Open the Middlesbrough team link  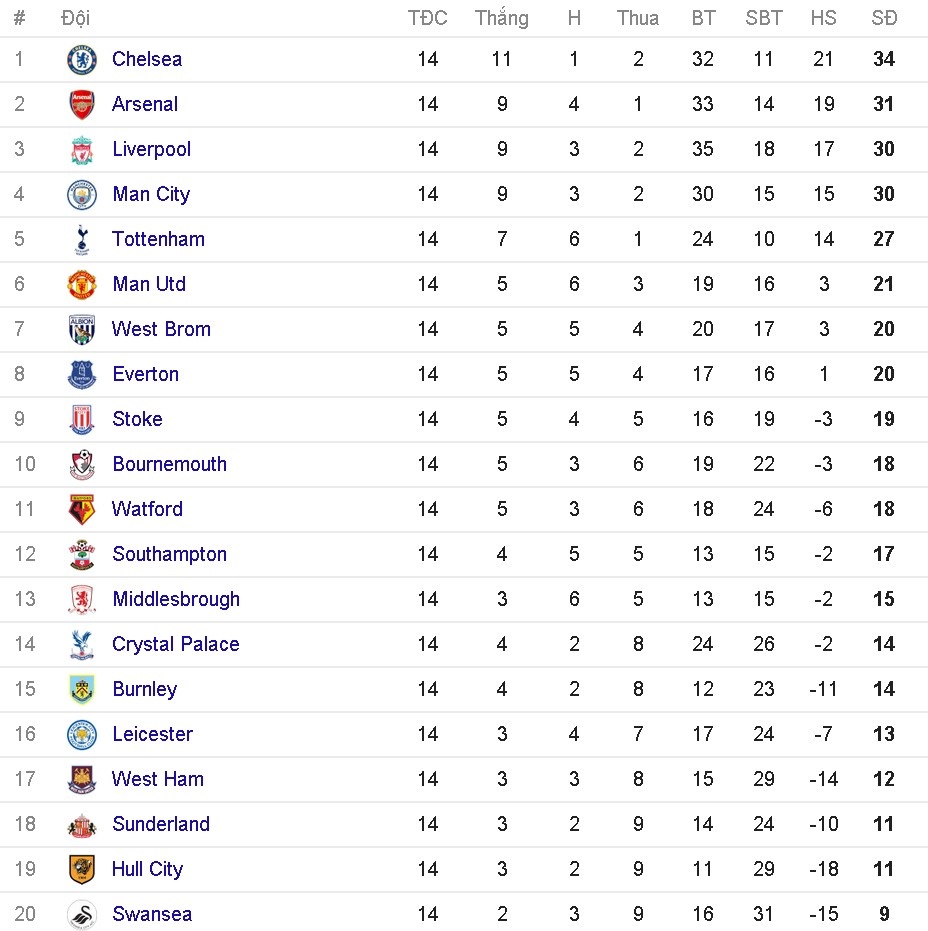(x=176, y=599)
